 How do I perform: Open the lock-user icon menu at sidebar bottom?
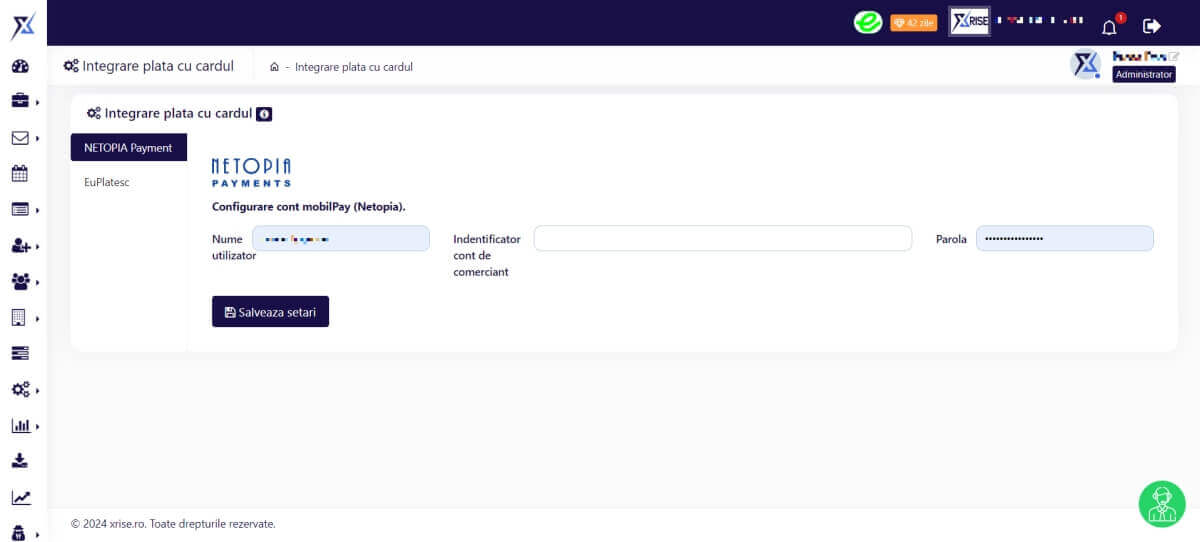(20, 533)
